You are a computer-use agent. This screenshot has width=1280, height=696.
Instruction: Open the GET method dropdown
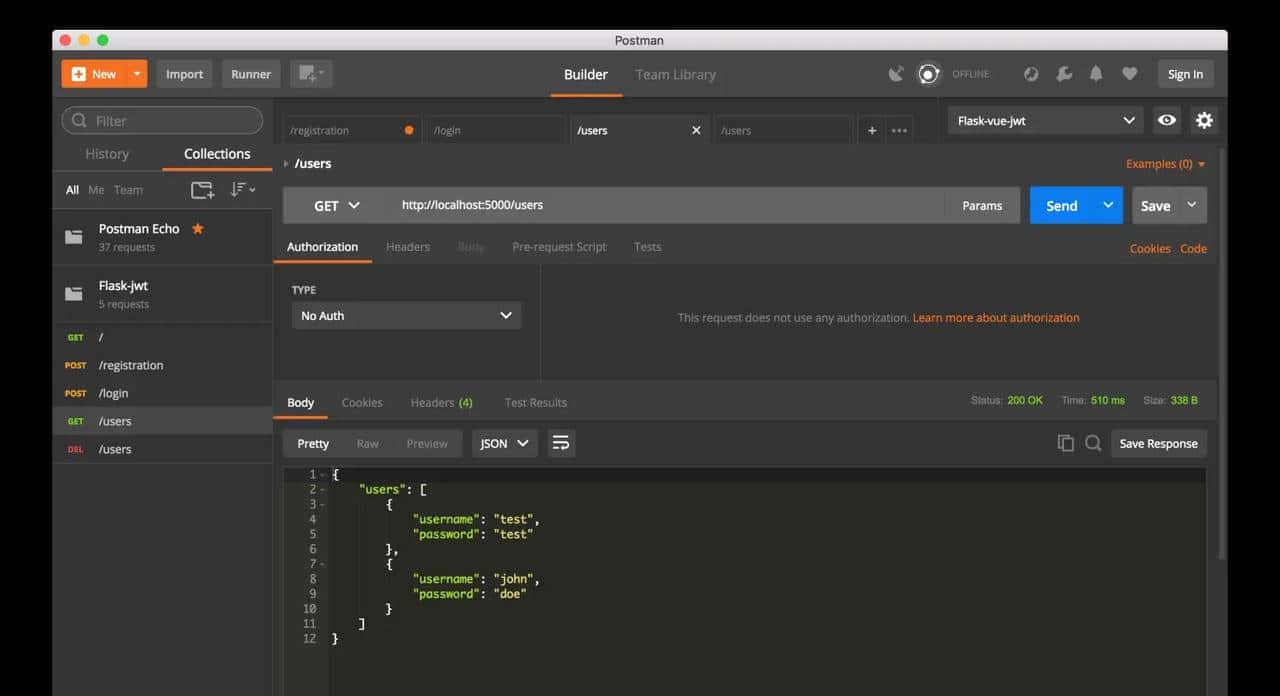tap(336, 205)
